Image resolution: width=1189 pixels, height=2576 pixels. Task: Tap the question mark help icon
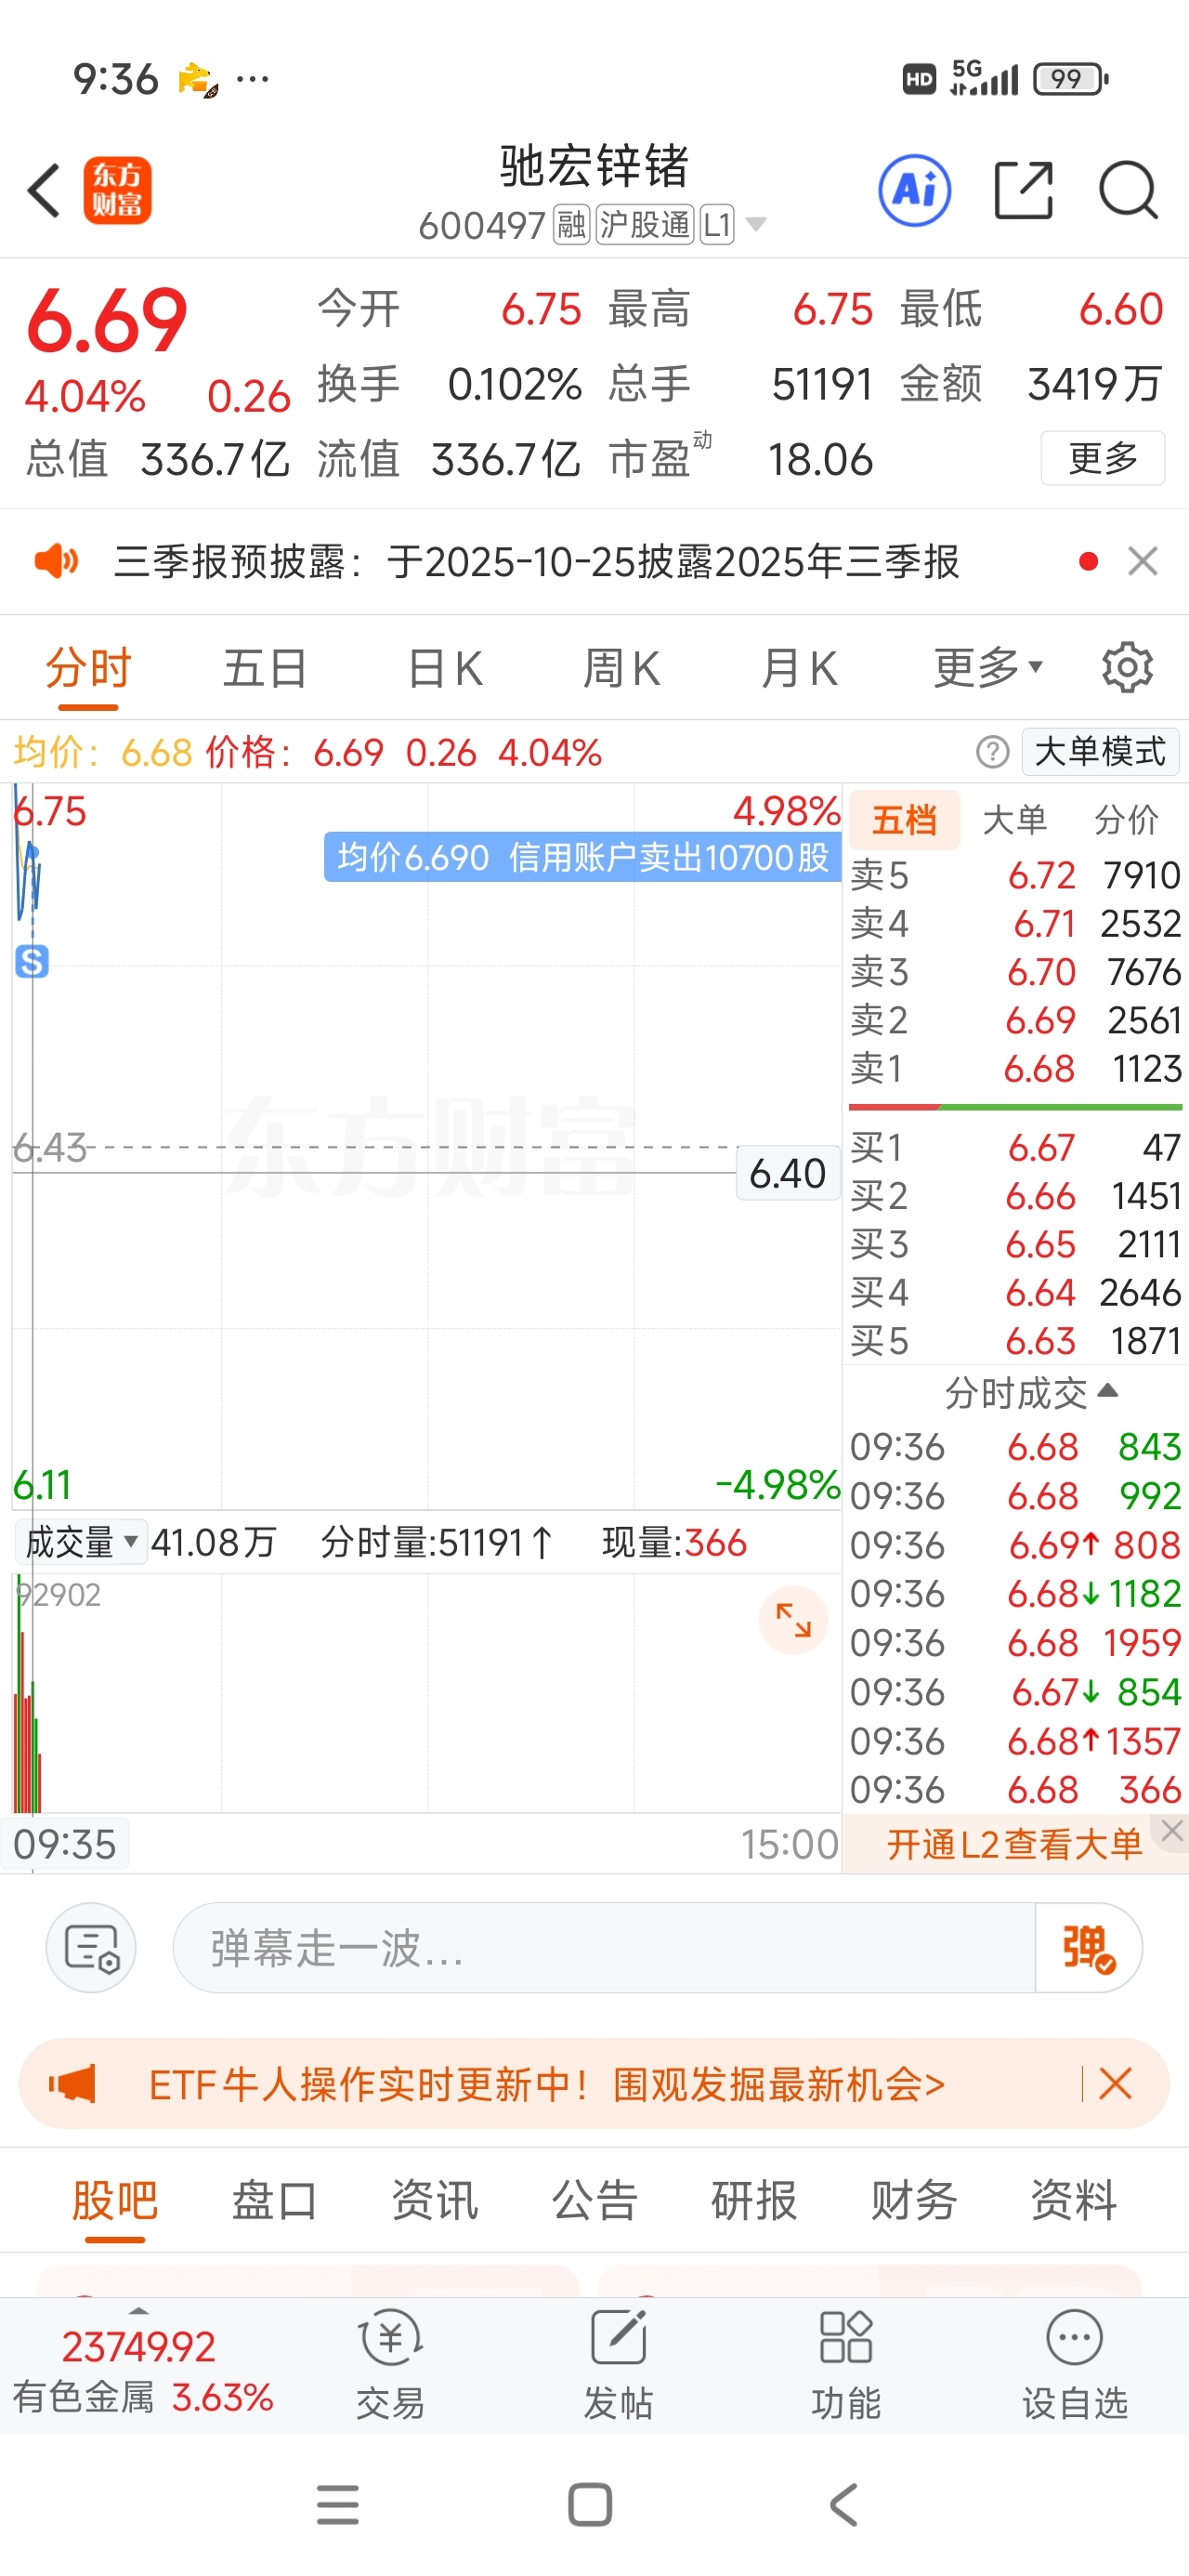(x=992, y=751)
